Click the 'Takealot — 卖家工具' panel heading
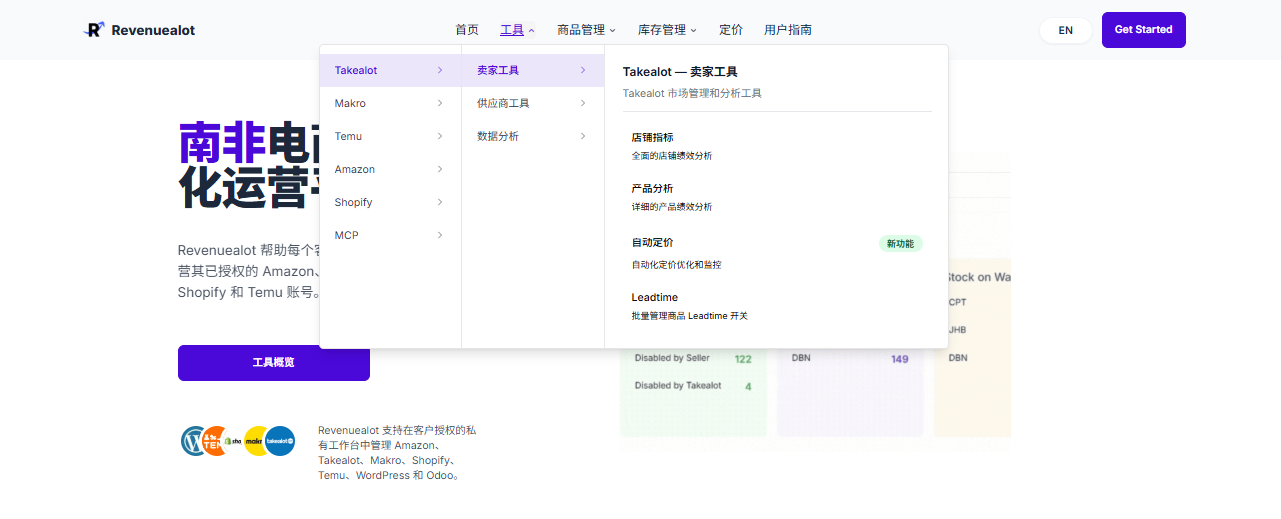The width and height of the screenshot is (1281, 519). tap(680, 72)
